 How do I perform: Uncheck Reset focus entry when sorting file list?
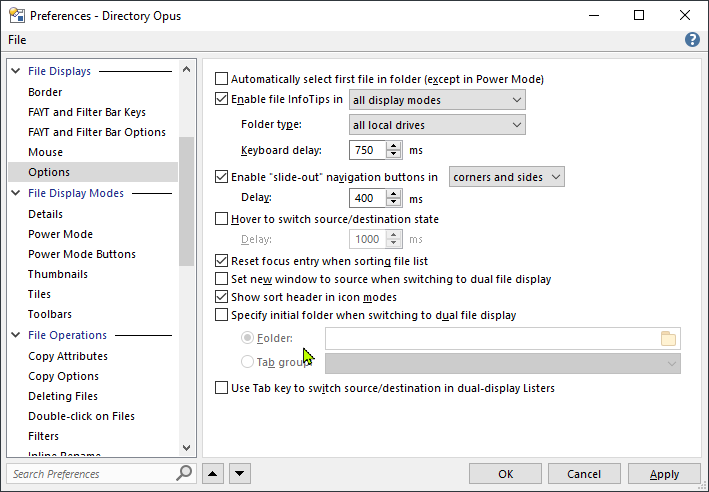221,261
